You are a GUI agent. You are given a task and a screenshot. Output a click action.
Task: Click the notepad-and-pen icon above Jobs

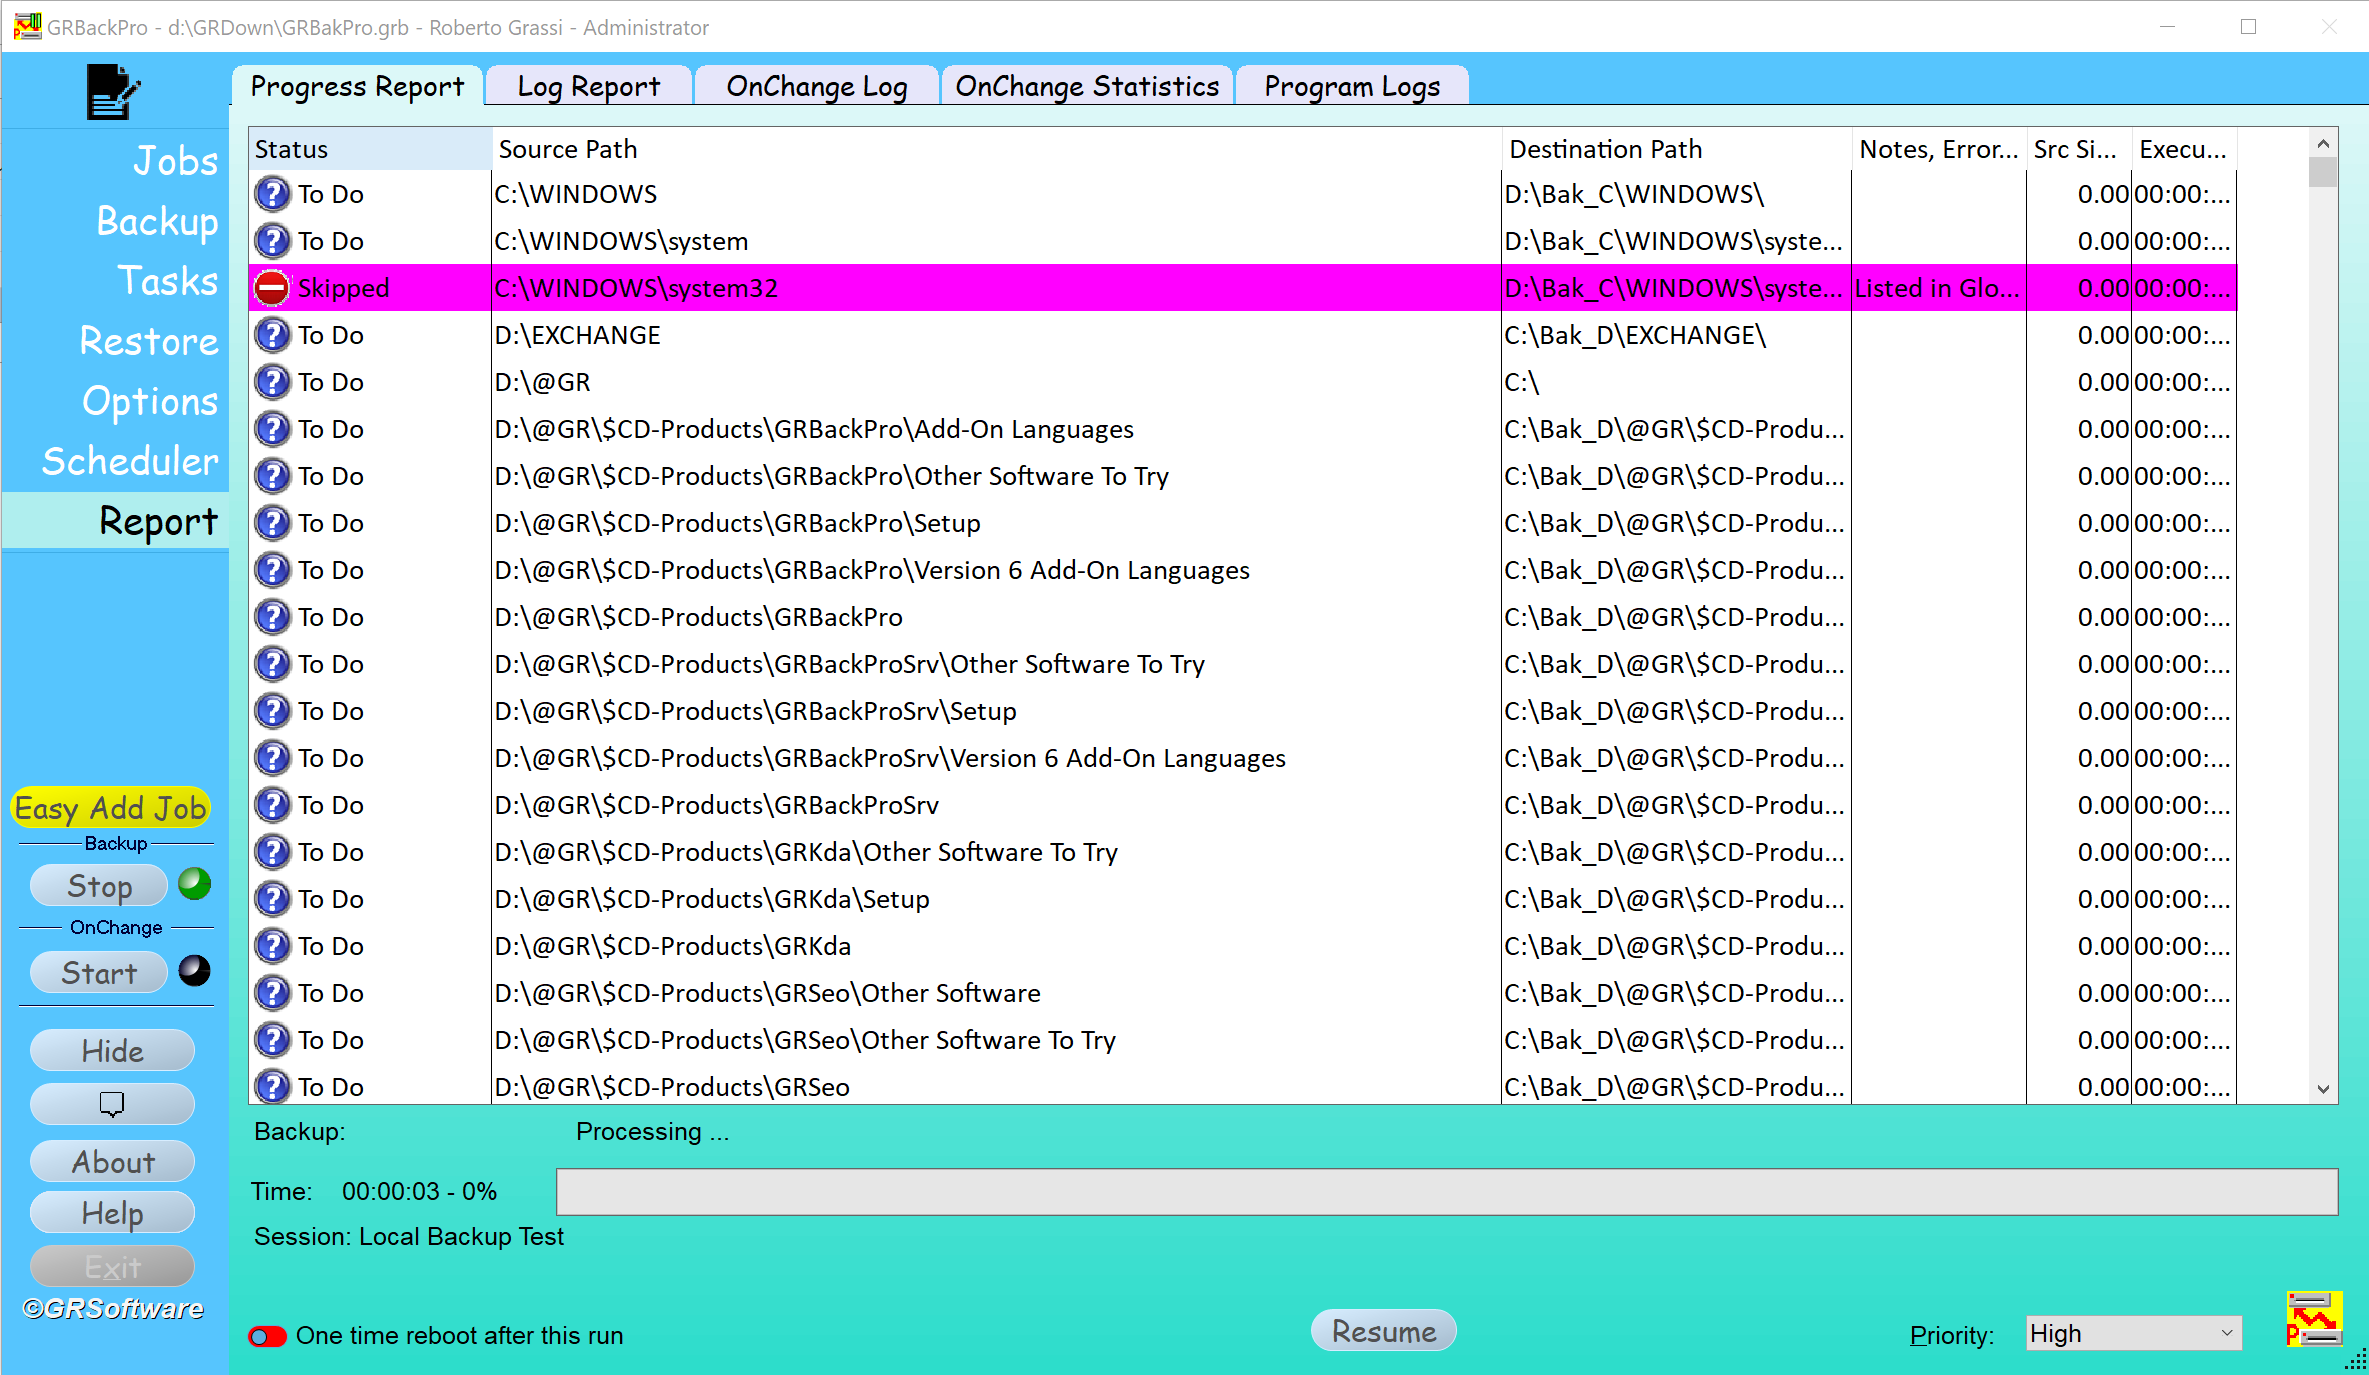[113, 92]
